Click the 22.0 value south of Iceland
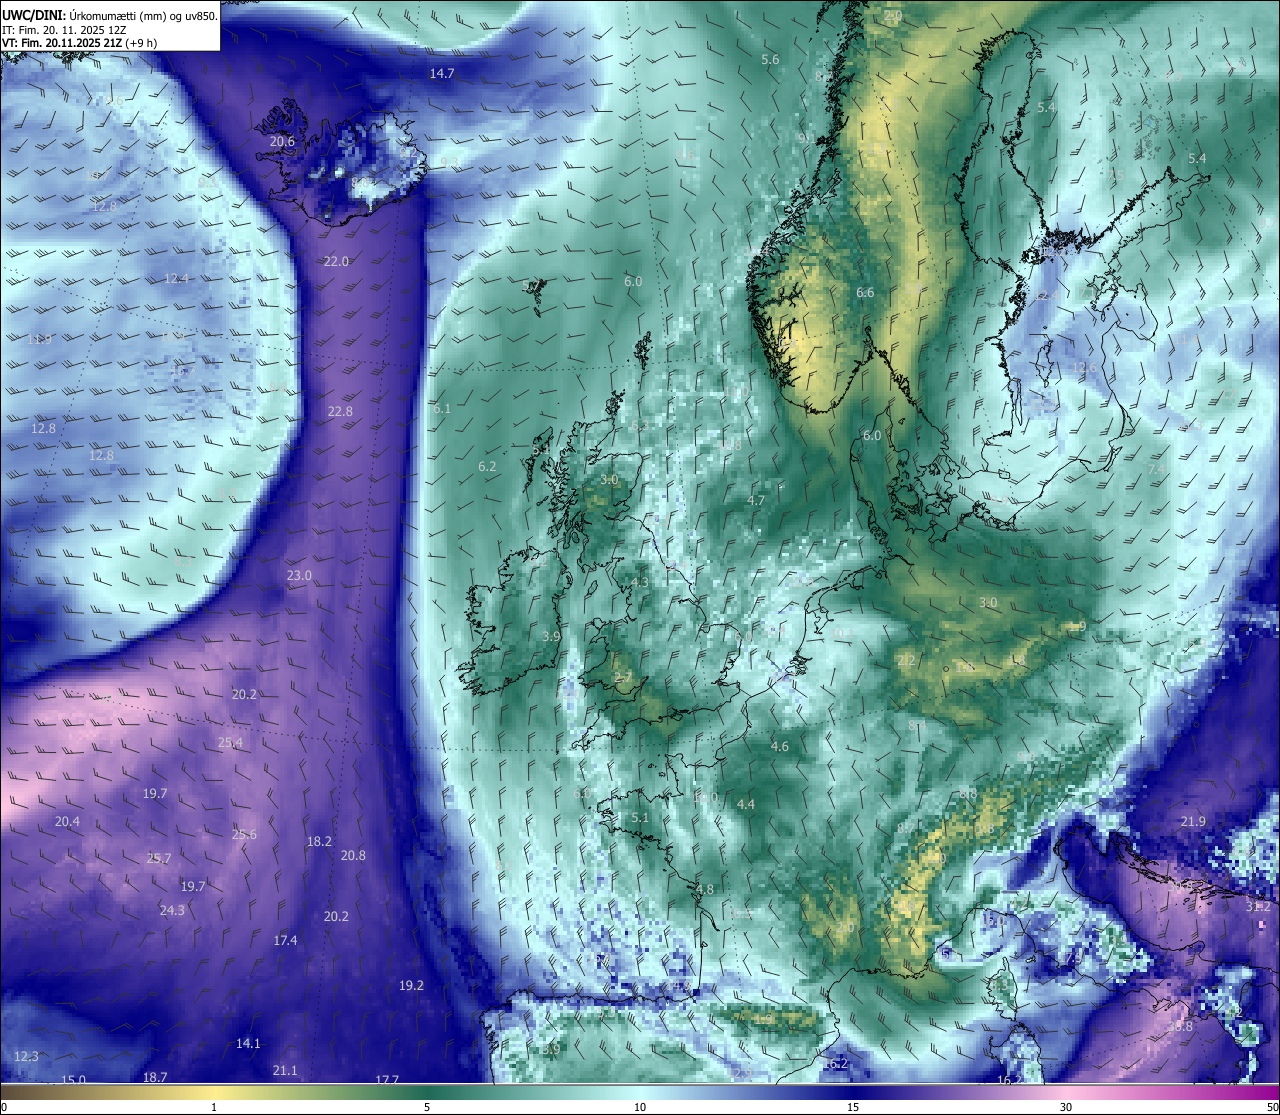The image size is (1280, 1115). [336, 262]
